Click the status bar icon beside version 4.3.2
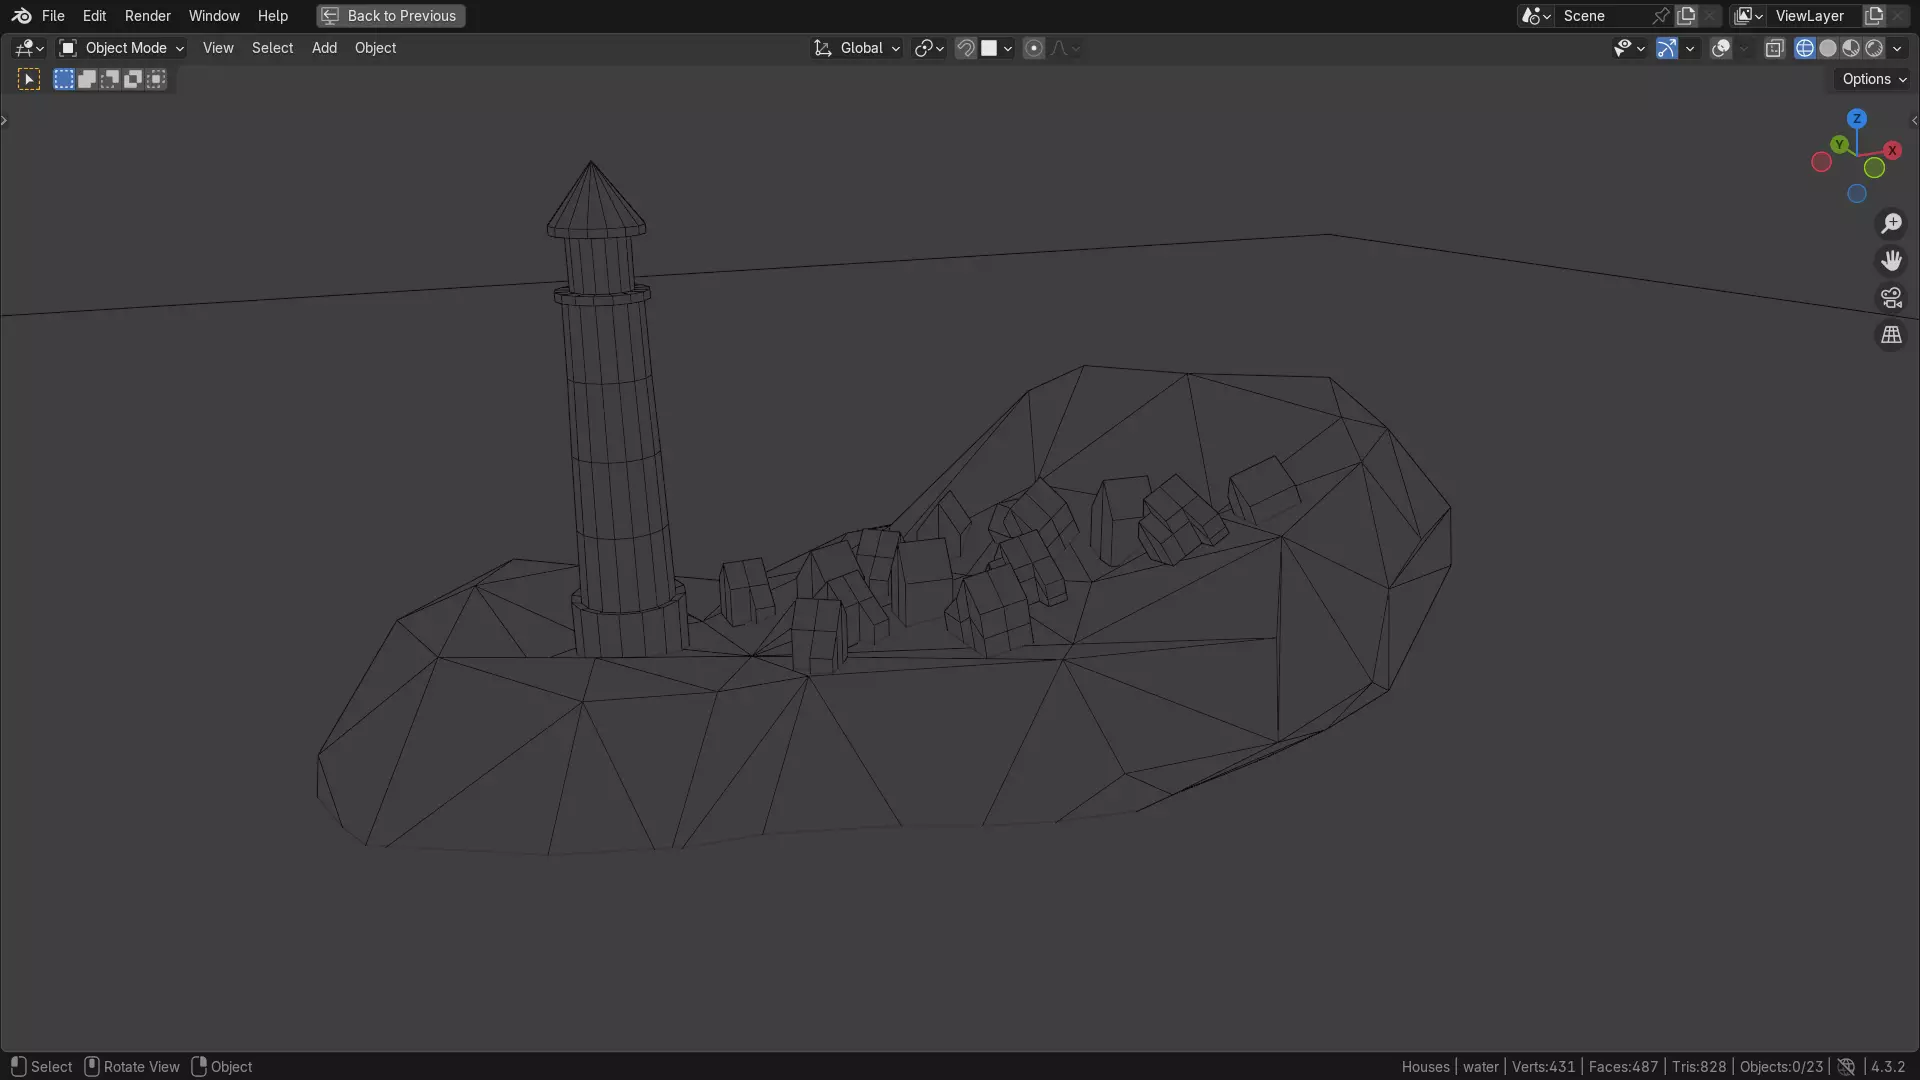Viewport: 1920px width, 1080px height. point(1846,1067)
